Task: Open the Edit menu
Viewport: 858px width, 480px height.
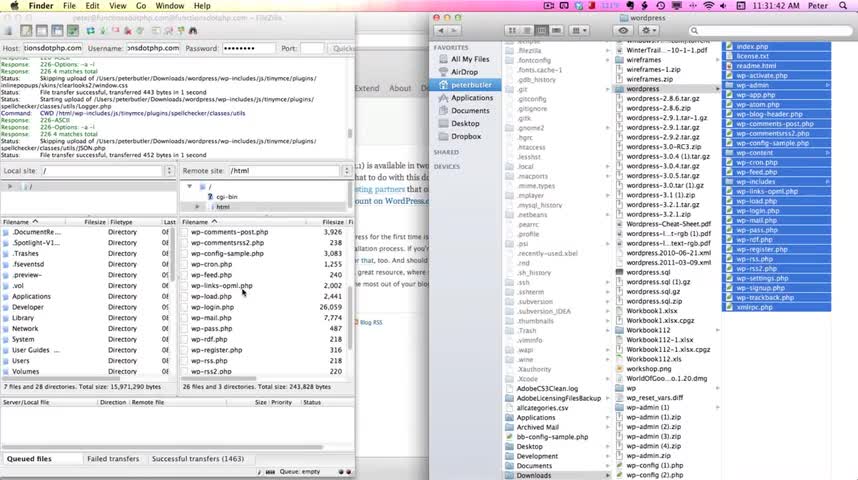Action: click(92, 5)
